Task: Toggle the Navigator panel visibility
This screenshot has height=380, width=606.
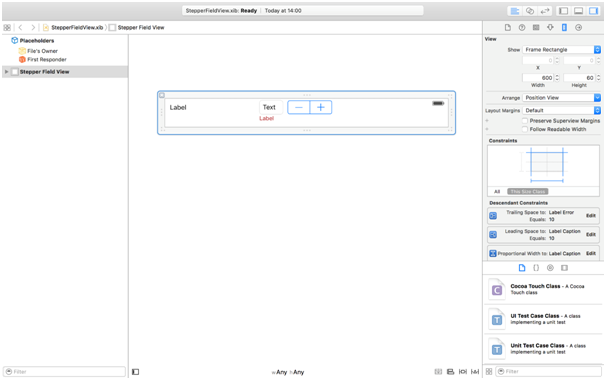Action: 563,11
